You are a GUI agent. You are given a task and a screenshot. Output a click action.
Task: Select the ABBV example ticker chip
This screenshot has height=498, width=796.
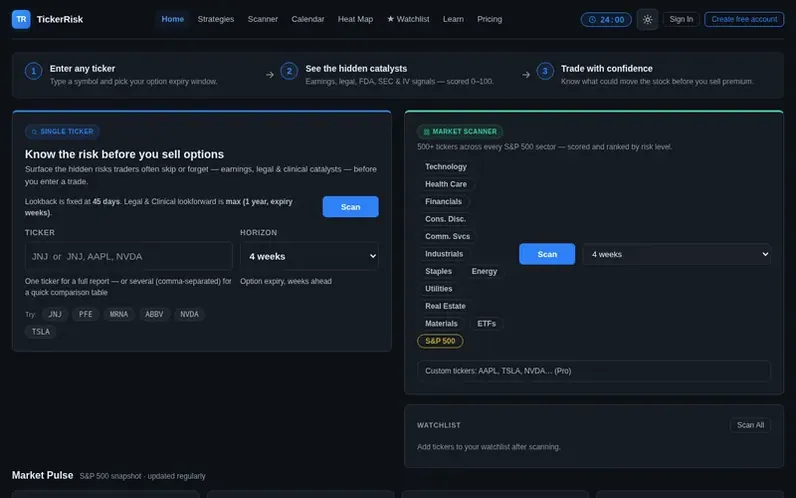(154, 314)
